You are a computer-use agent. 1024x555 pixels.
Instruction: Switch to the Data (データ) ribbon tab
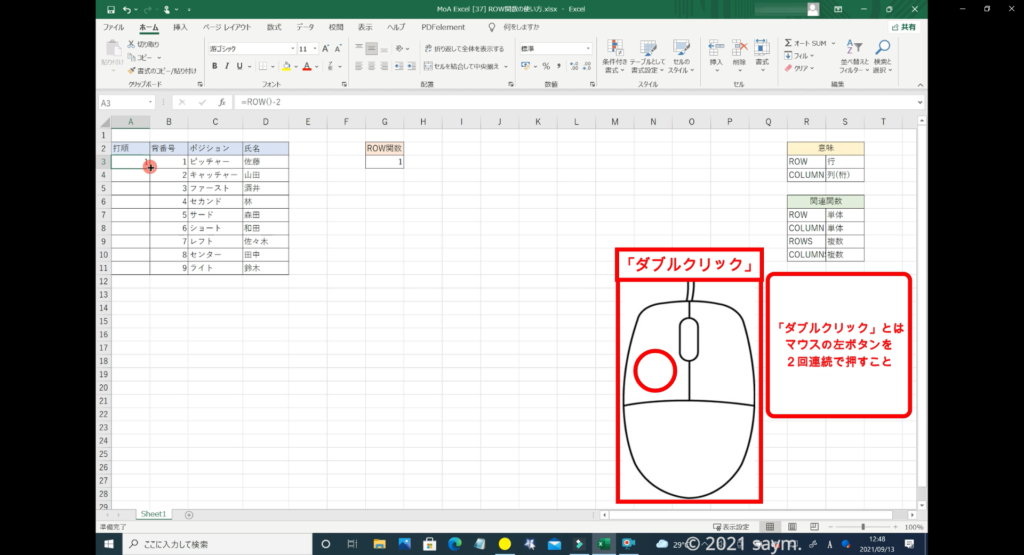(x=305, y=27)
